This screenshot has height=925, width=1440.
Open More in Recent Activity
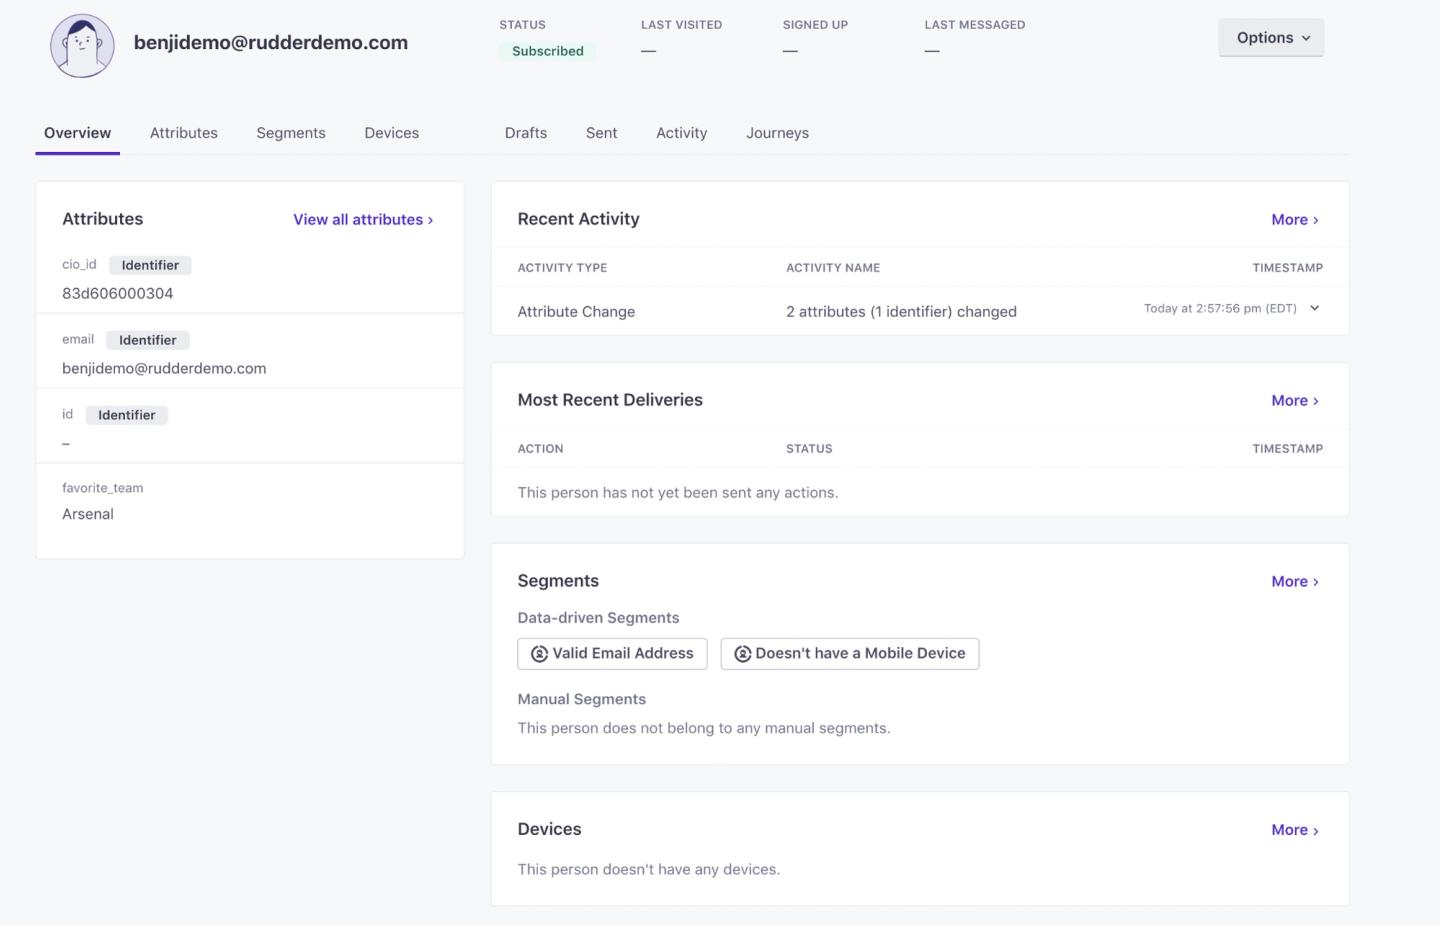[1294, 220]
